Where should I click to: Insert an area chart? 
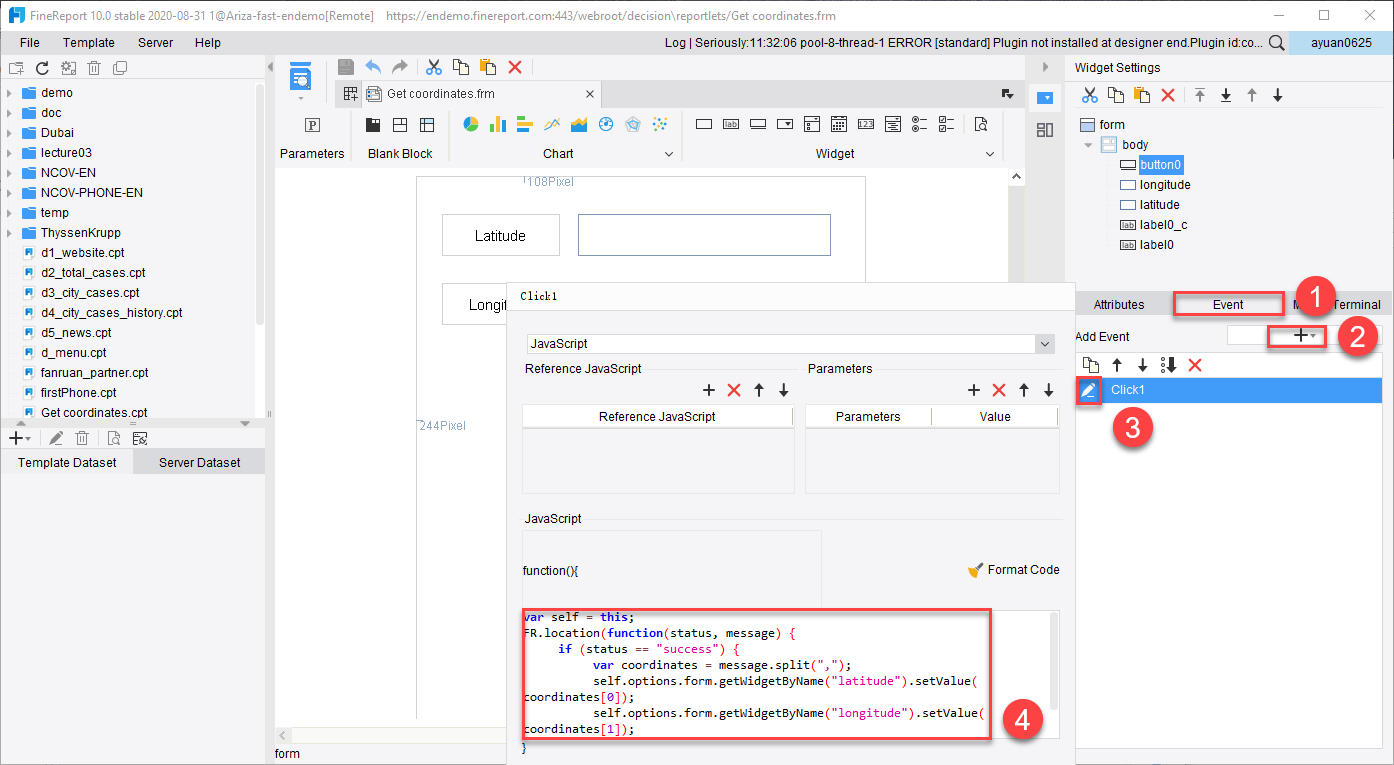point(579,124)
